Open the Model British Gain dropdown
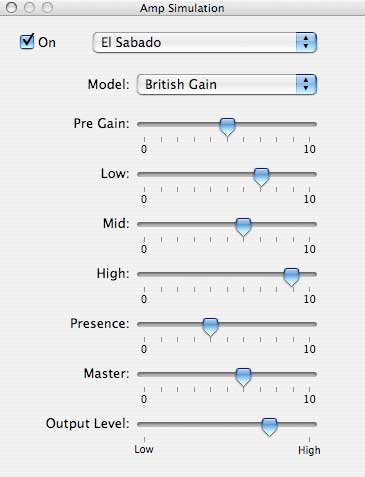This screenshot has height=477, width=365. [x=227, y=84]
